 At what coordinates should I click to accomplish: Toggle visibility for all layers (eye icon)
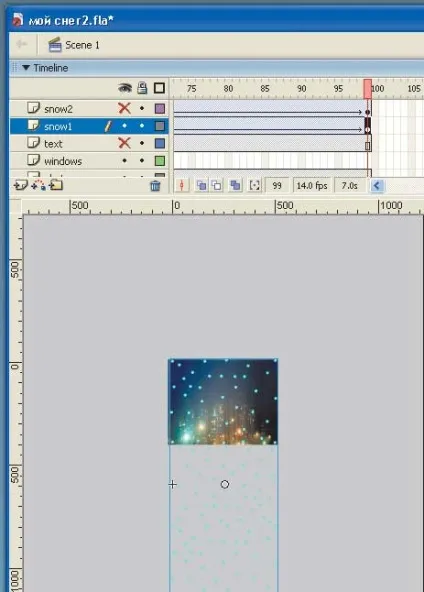(x=125, y=88)
